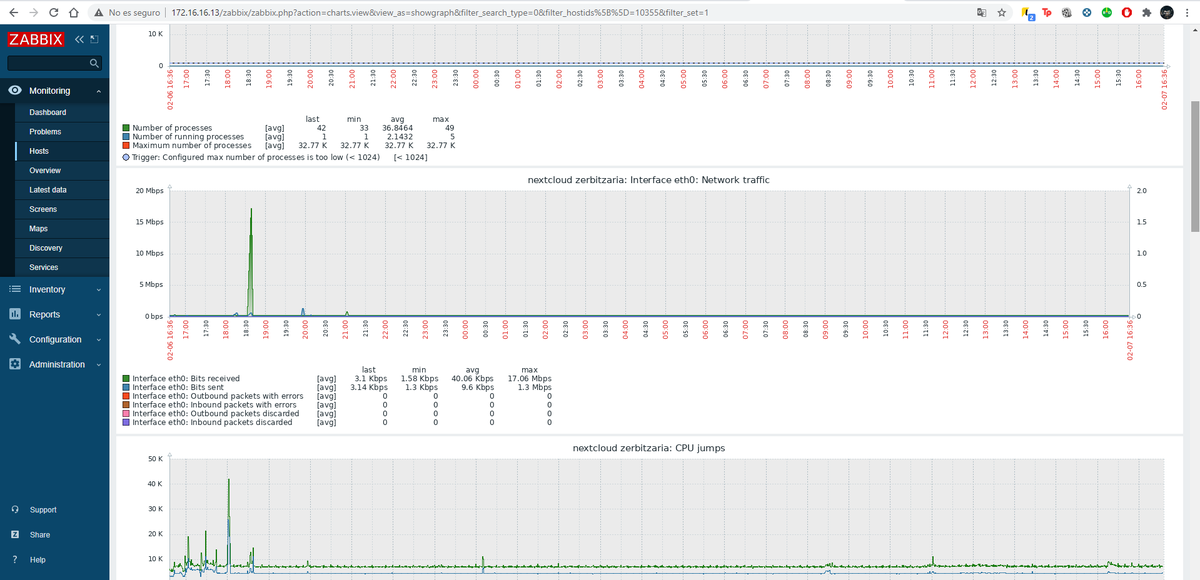The width and height of the screenshot is (1200, 580).
Task: Click the blue circular extension icon
Action: (1087, 13)
